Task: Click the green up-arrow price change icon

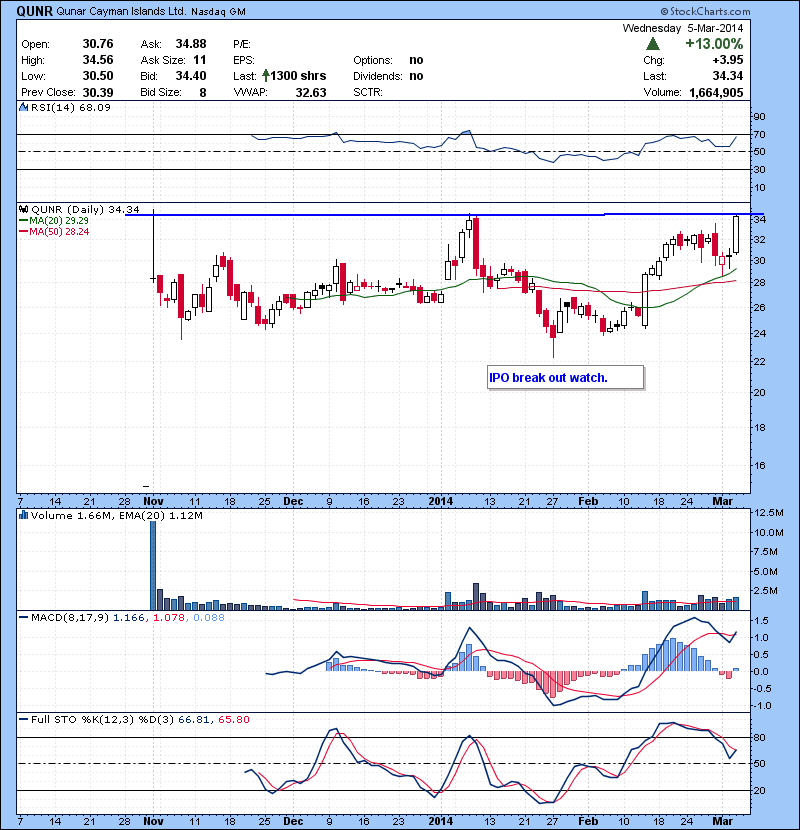Action: [x=653, y=44]
